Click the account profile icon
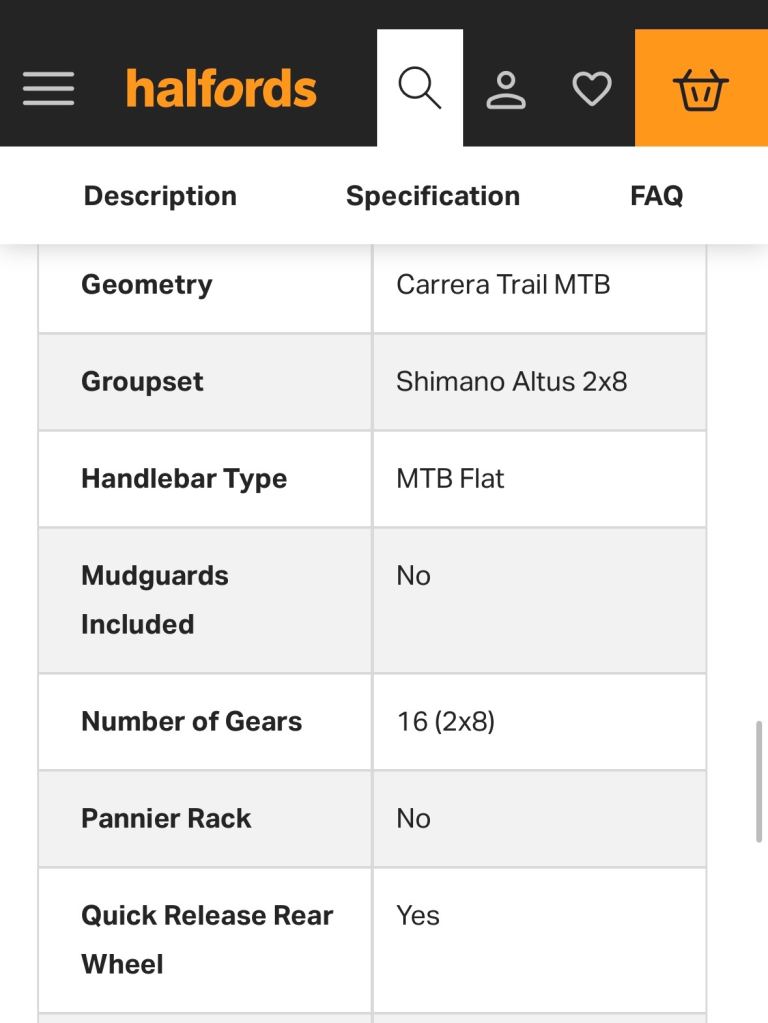The width and height of the screenshot is (768, 1023). coord(507,87)
